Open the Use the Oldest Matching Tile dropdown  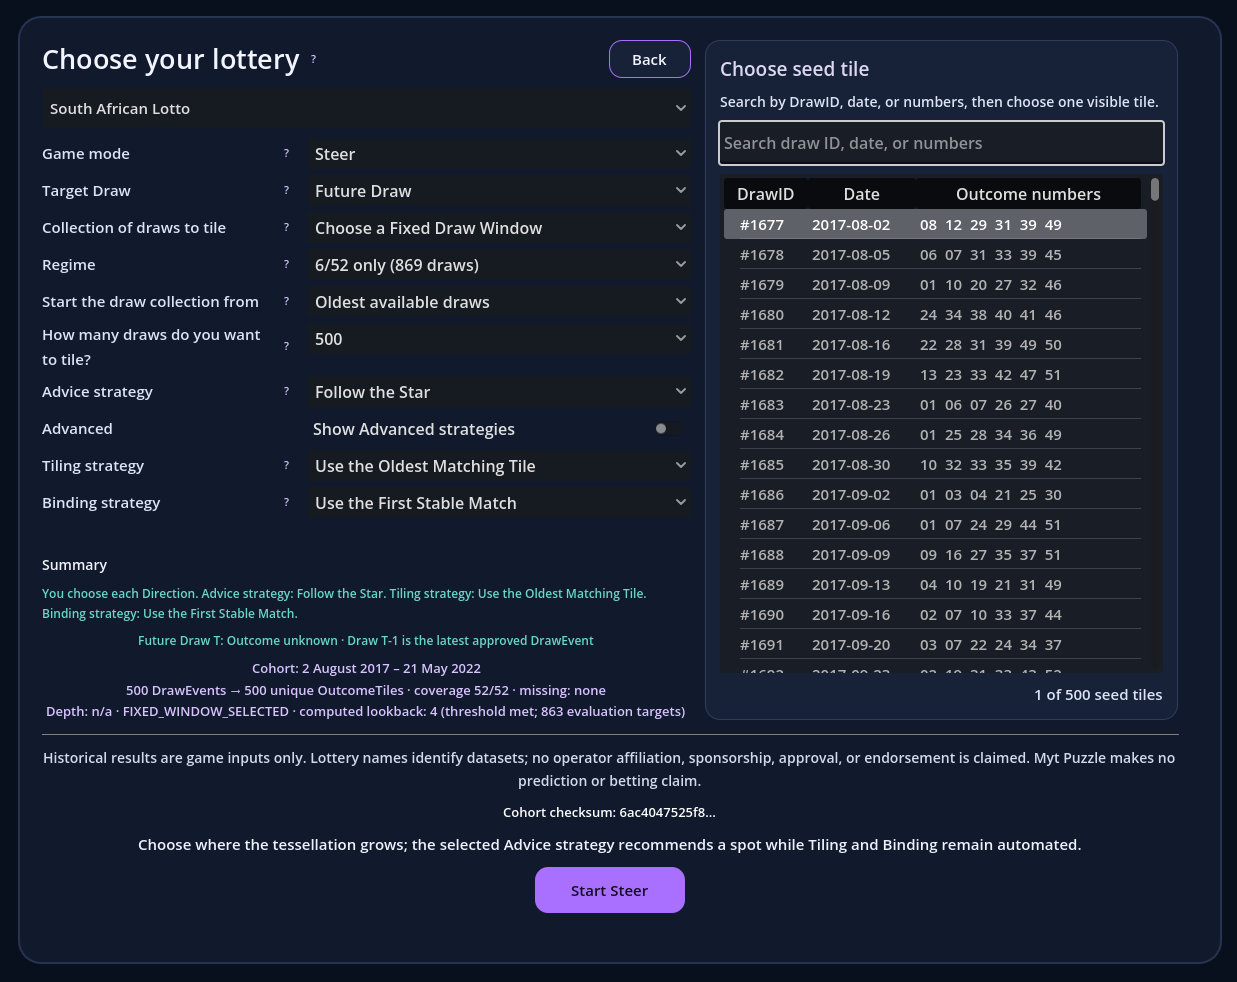point(500,466)
